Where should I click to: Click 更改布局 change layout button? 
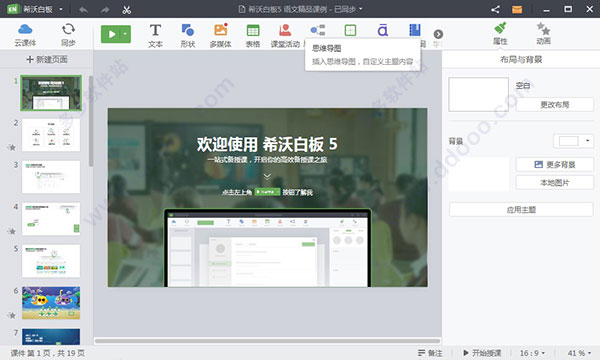click(x=554, y=104)
